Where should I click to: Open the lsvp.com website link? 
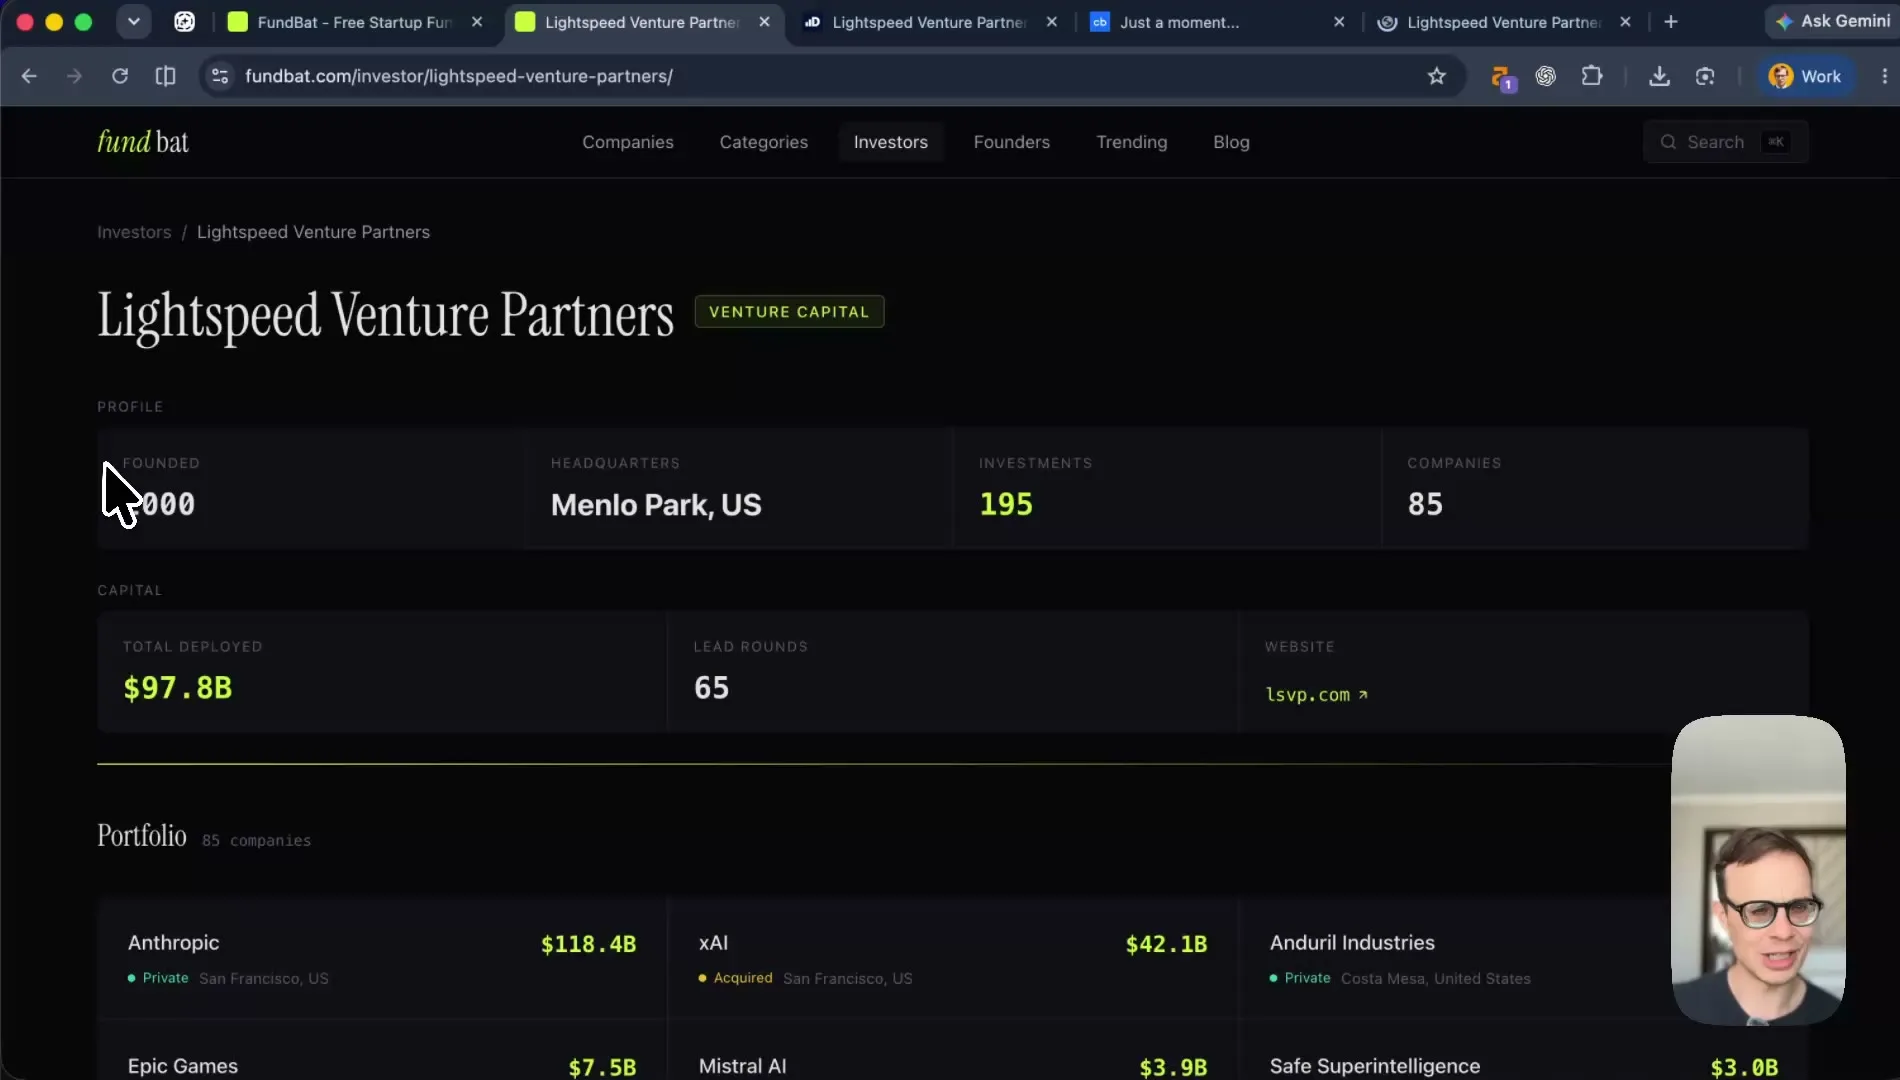pos(1316,694)
